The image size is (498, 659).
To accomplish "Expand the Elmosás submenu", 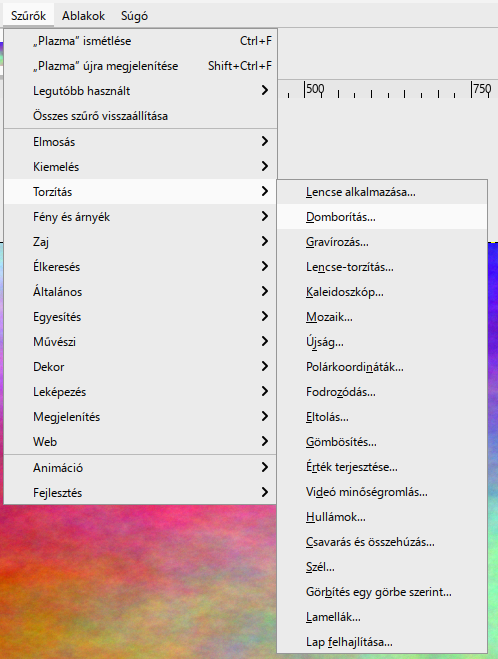I will click(140, 142).
